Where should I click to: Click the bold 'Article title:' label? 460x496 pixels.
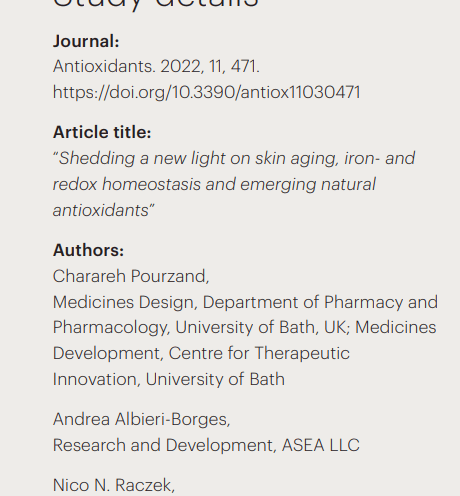click(102, 132)
